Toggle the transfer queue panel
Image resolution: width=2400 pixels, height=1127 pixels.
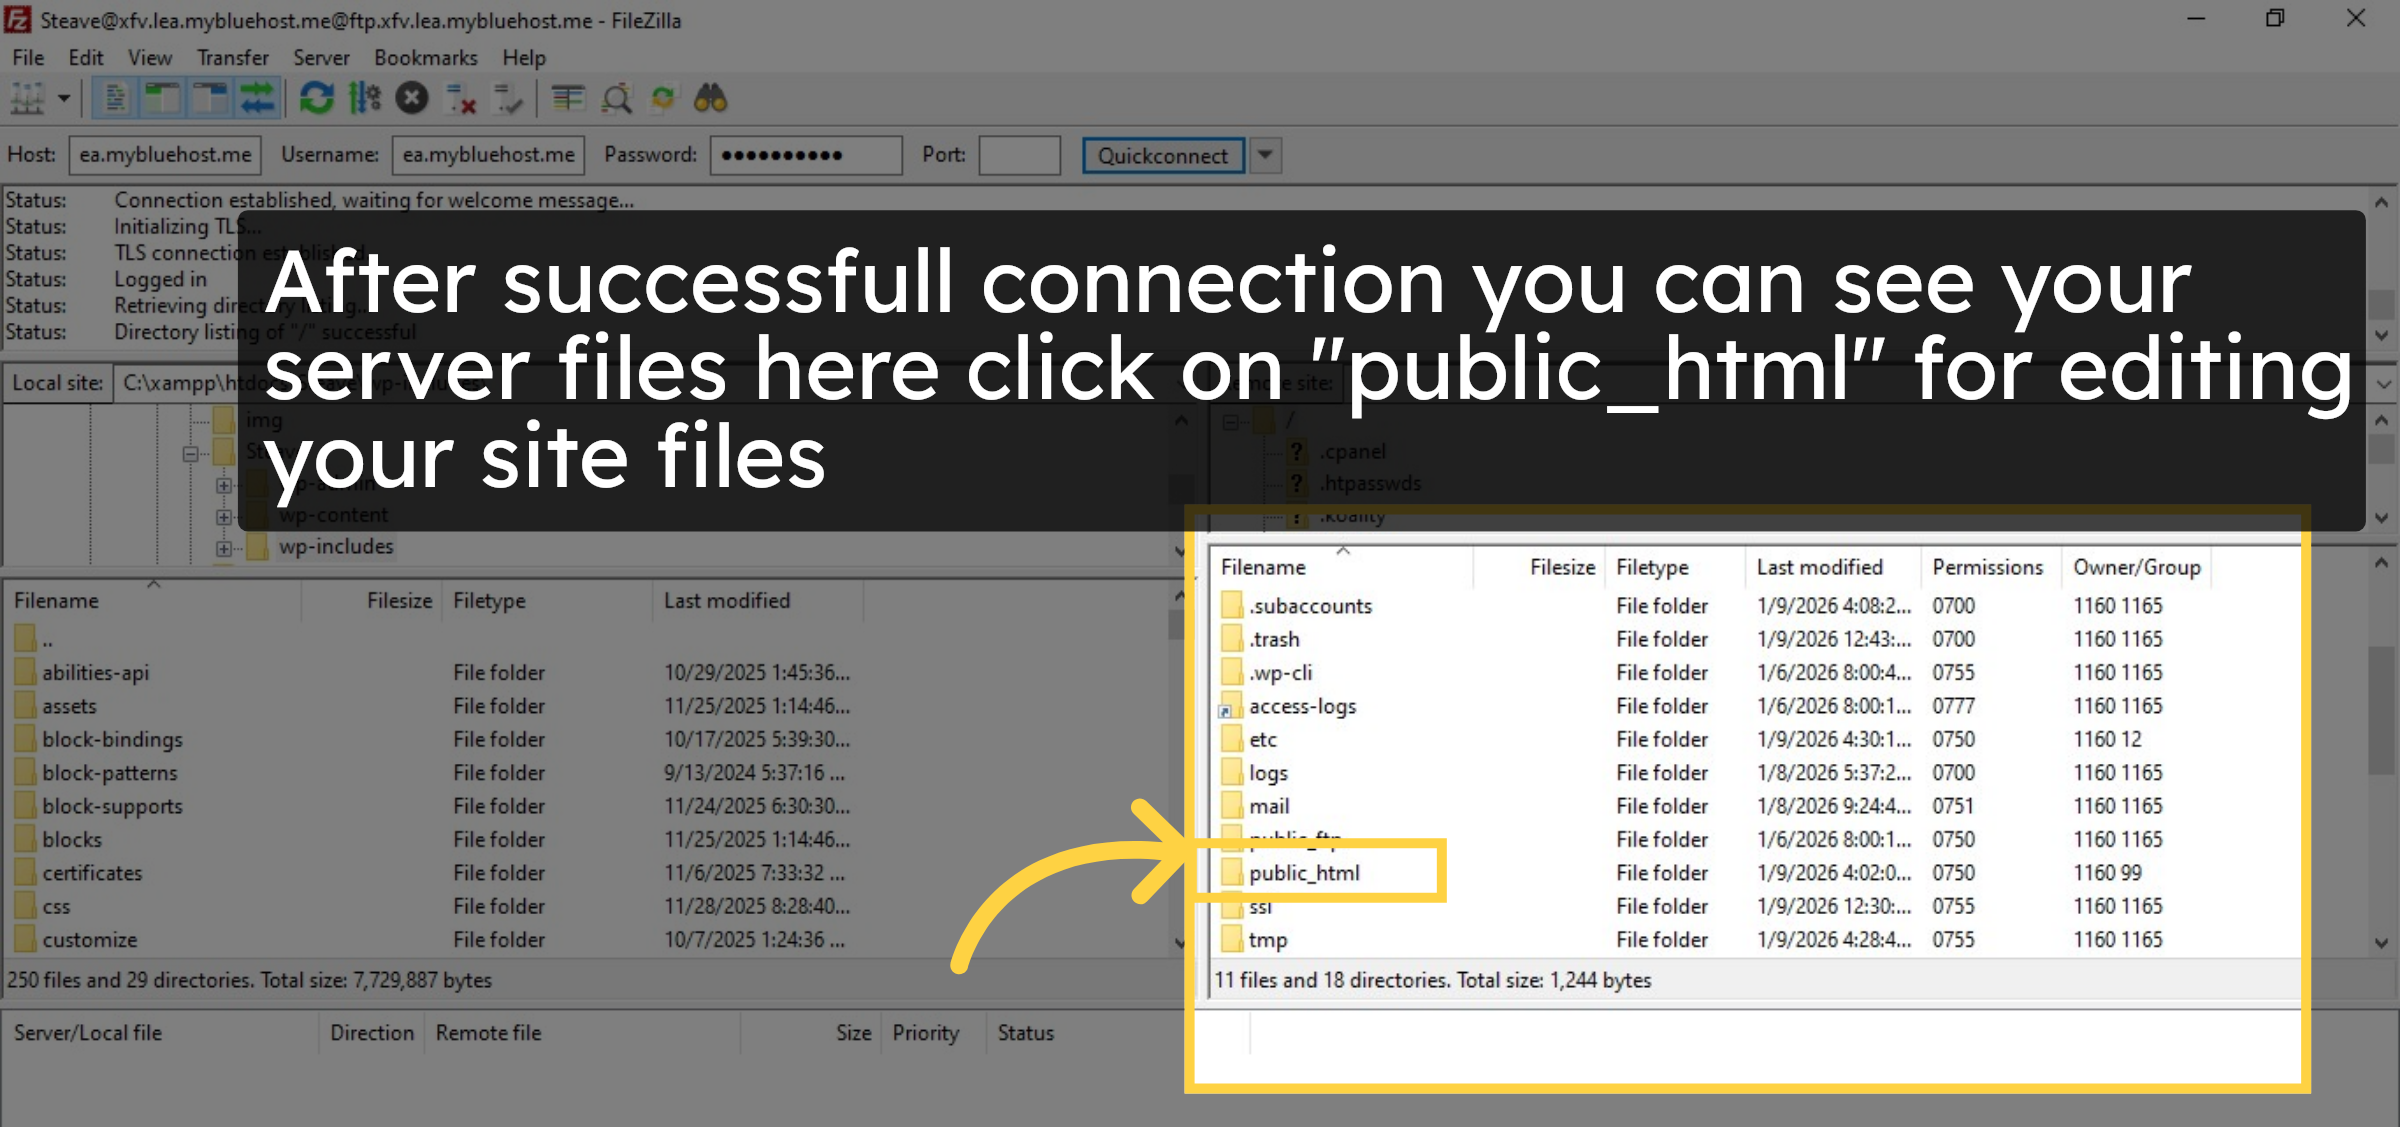[257, 97]
